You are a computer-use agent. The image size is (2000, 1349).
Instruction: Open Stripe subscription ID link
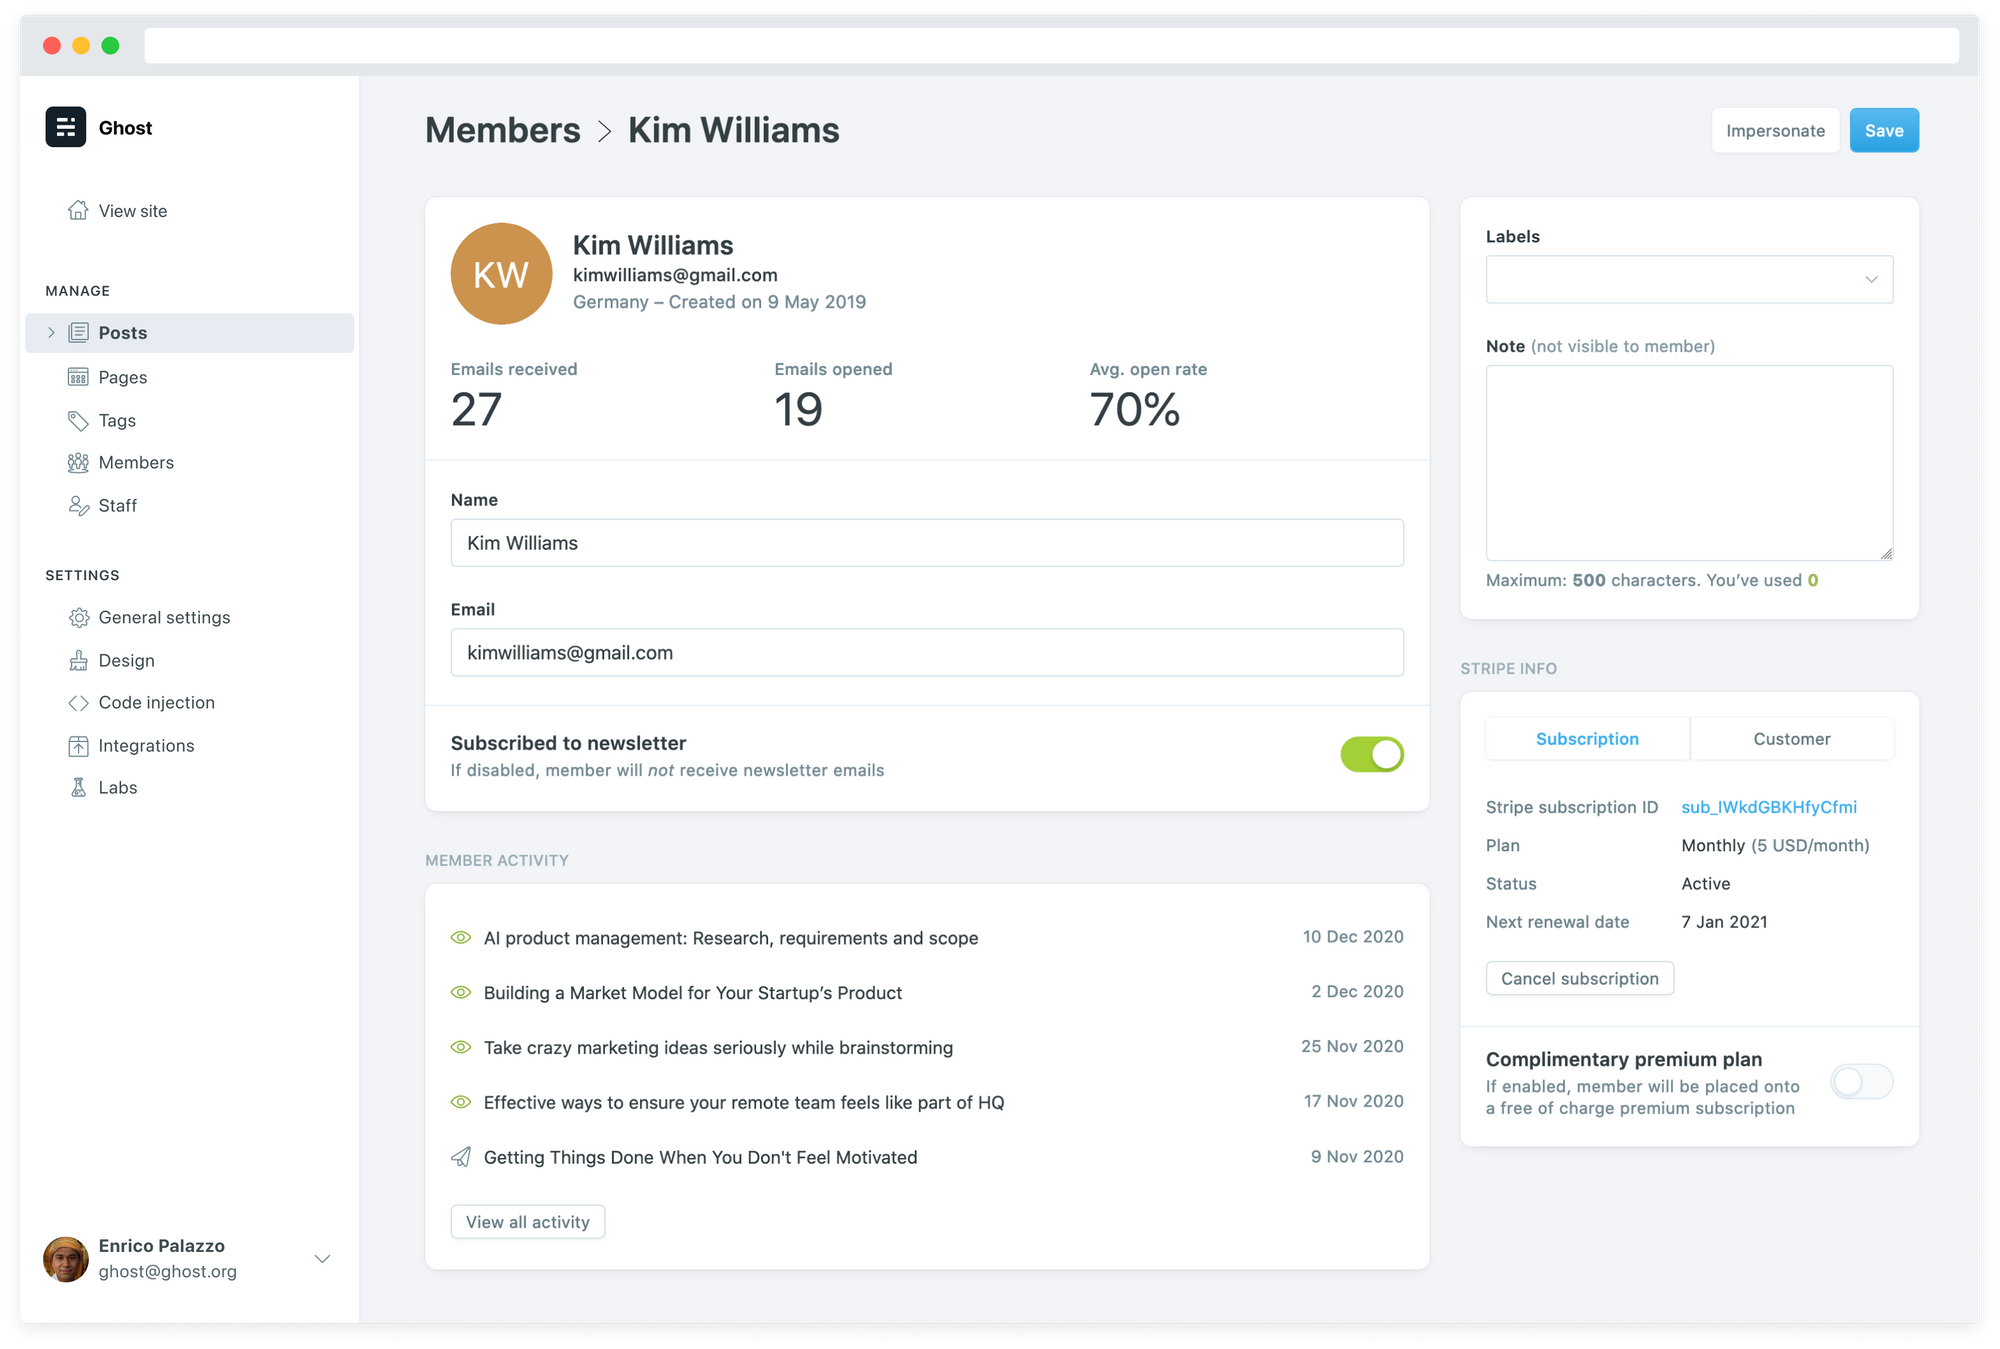pos(1768,807)
